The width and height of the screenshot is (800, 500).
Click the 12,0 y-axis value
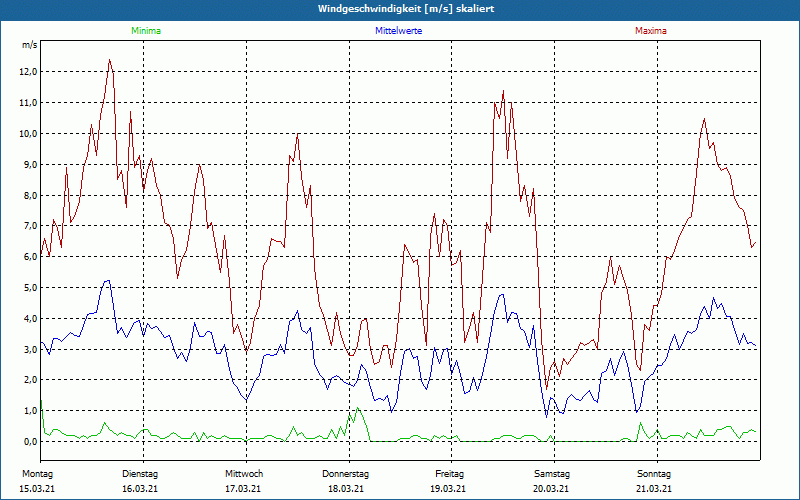(x=28, y=72)
